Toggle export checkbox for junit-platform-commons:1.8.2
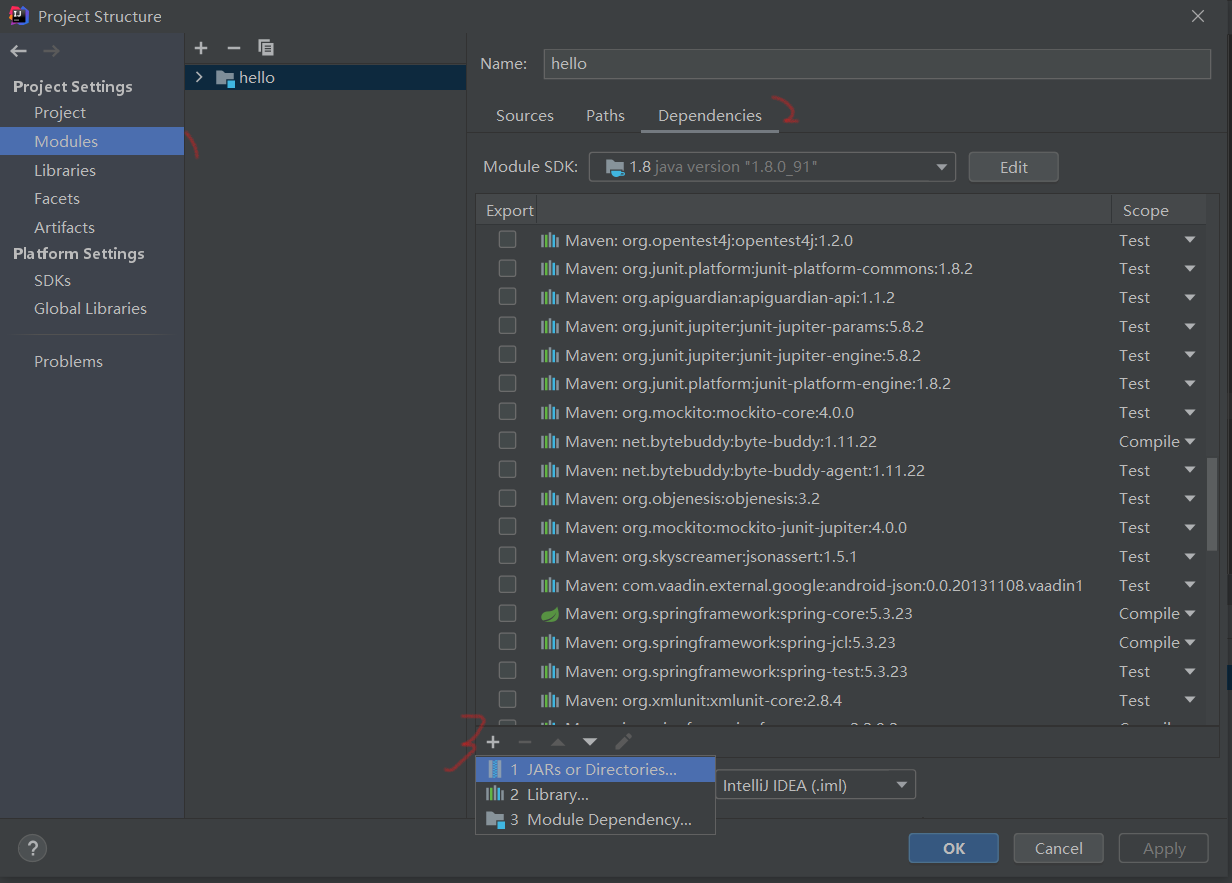1232x883 pixels. click(508, 269)
